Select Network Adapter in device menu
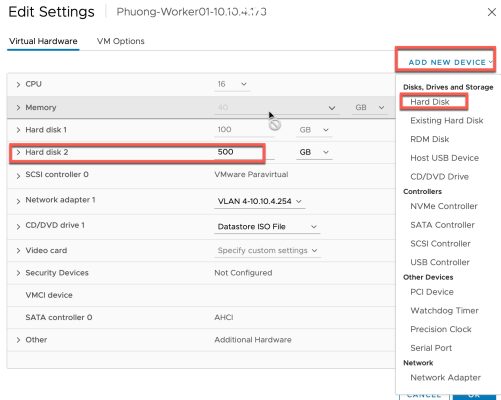The image size is (501, 400). 445,378
